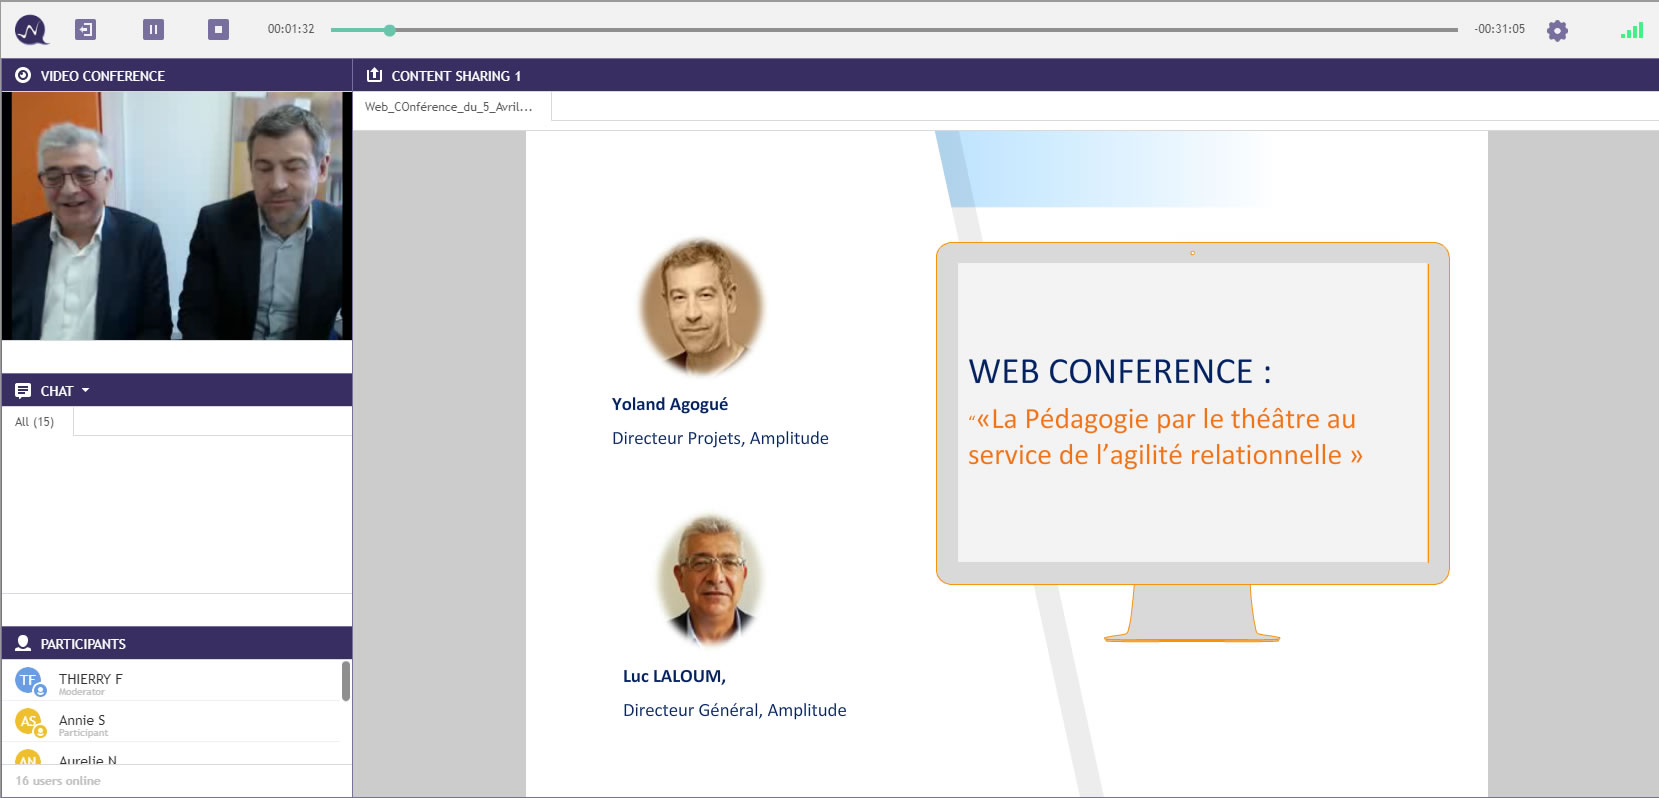Click the signal strength bars icon

pos(1632,31)
